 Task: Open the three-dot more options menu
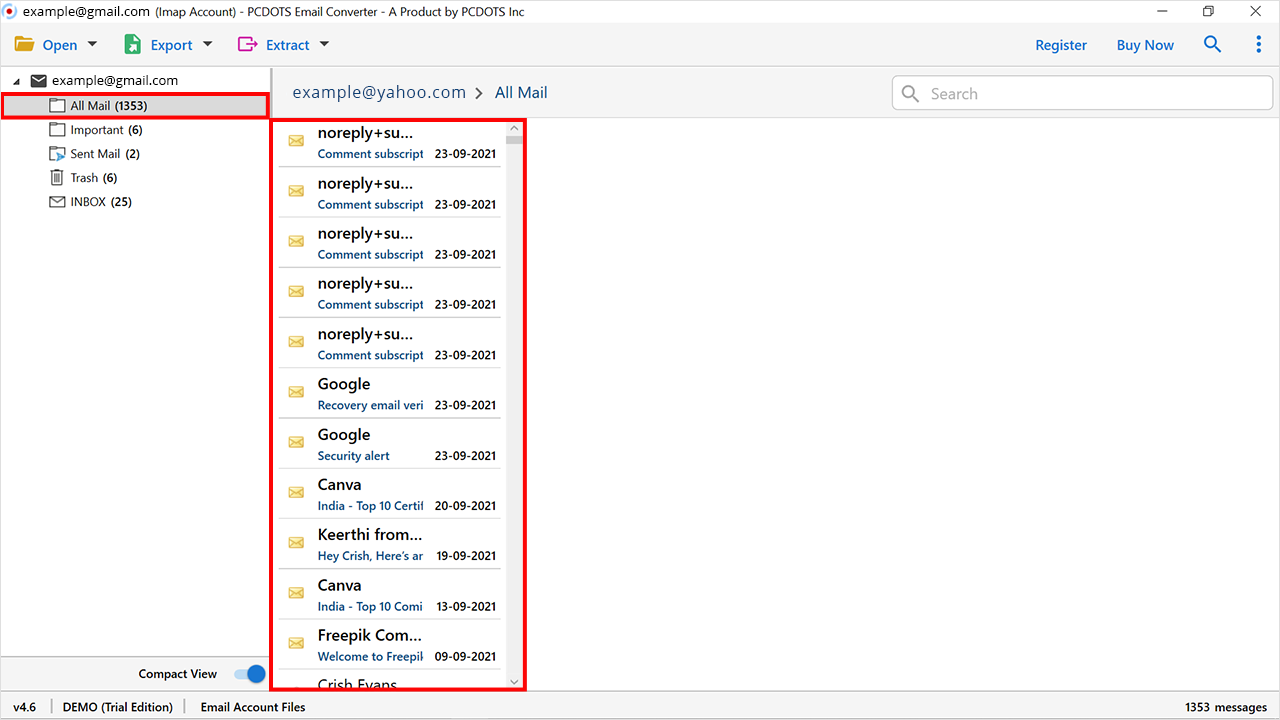pyautogui.click(x=1259, y=44)
